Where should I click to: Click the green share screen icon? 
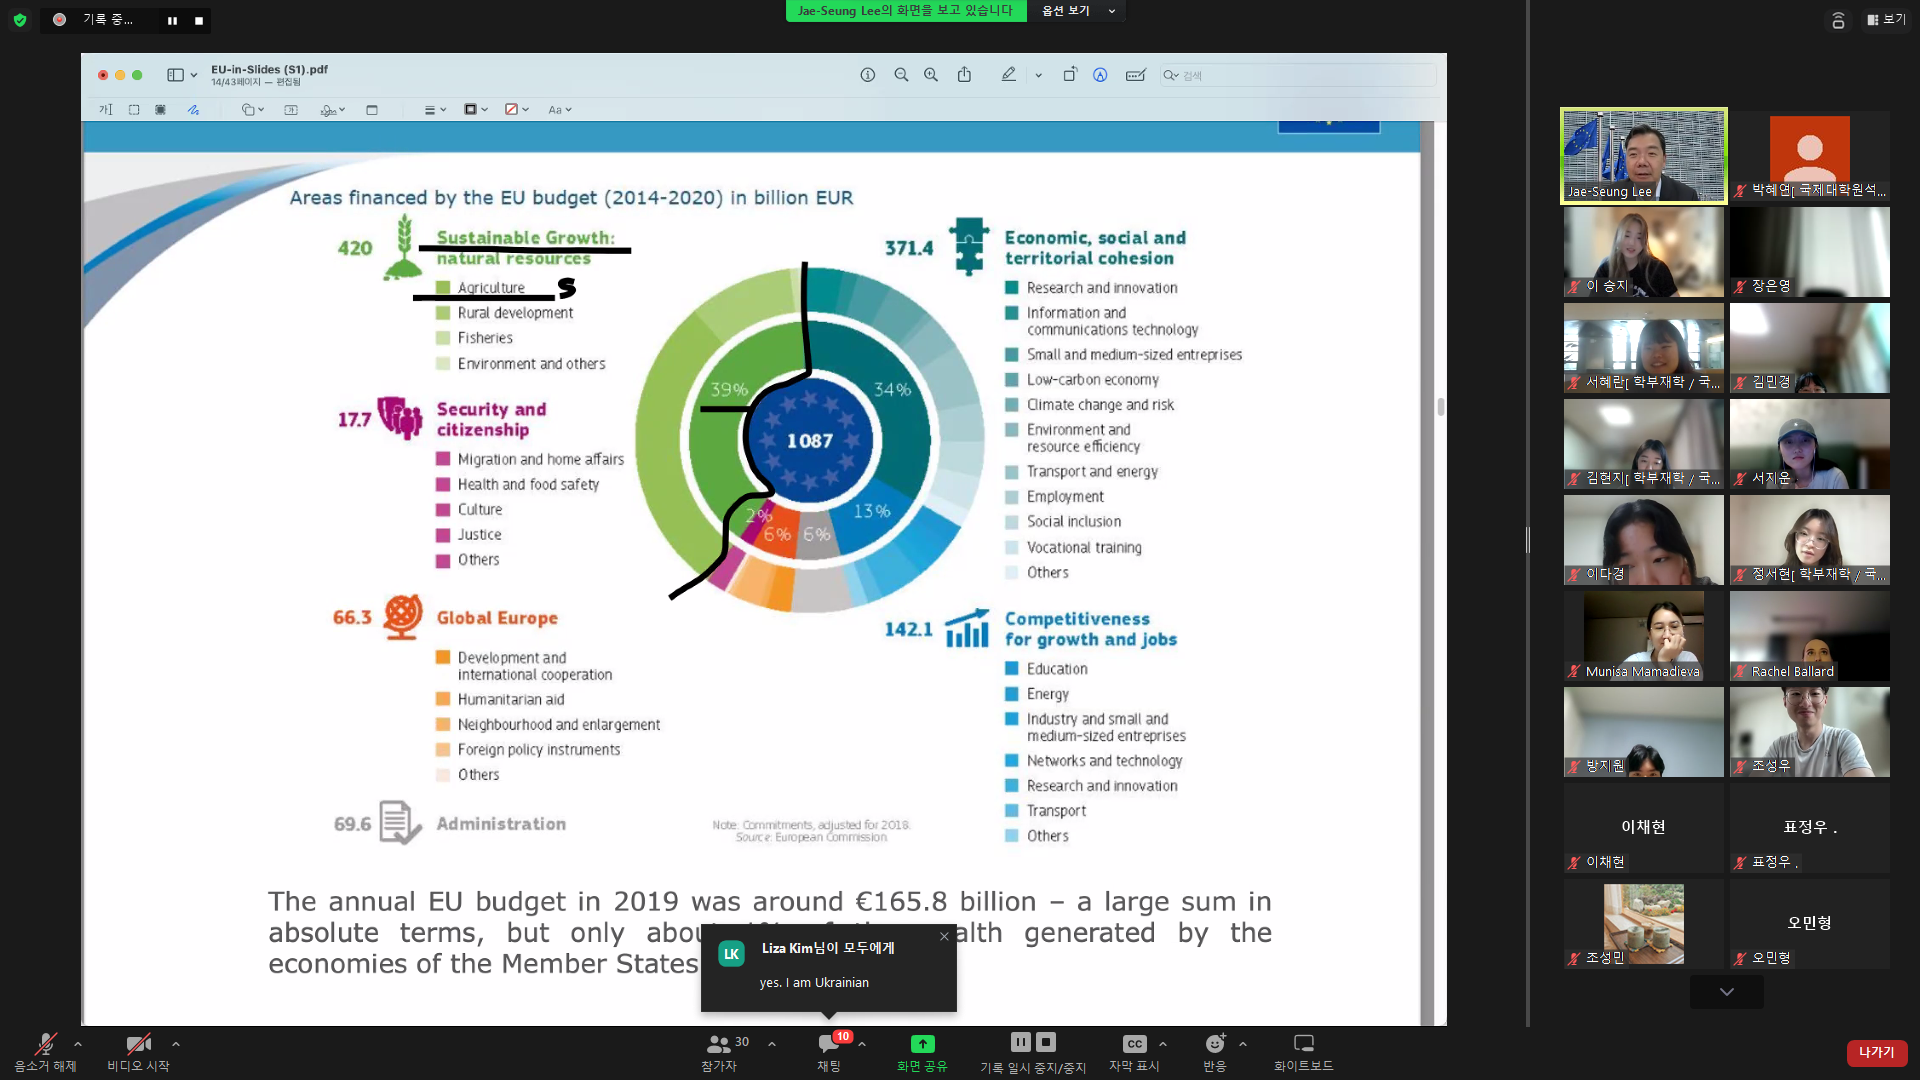[922, 1044]
